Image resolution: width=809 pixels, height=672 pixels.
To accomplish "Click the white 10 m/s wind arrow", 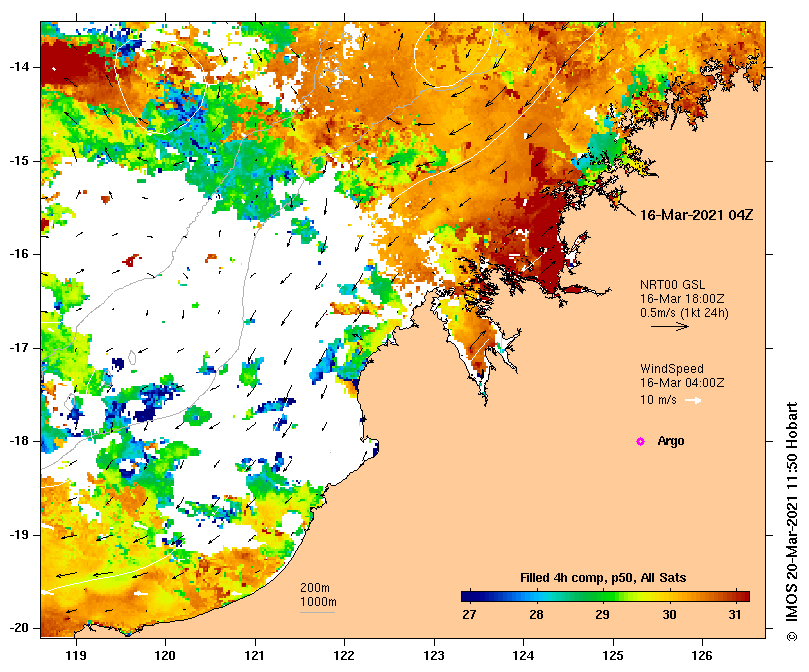I will (x=693, y=400).
